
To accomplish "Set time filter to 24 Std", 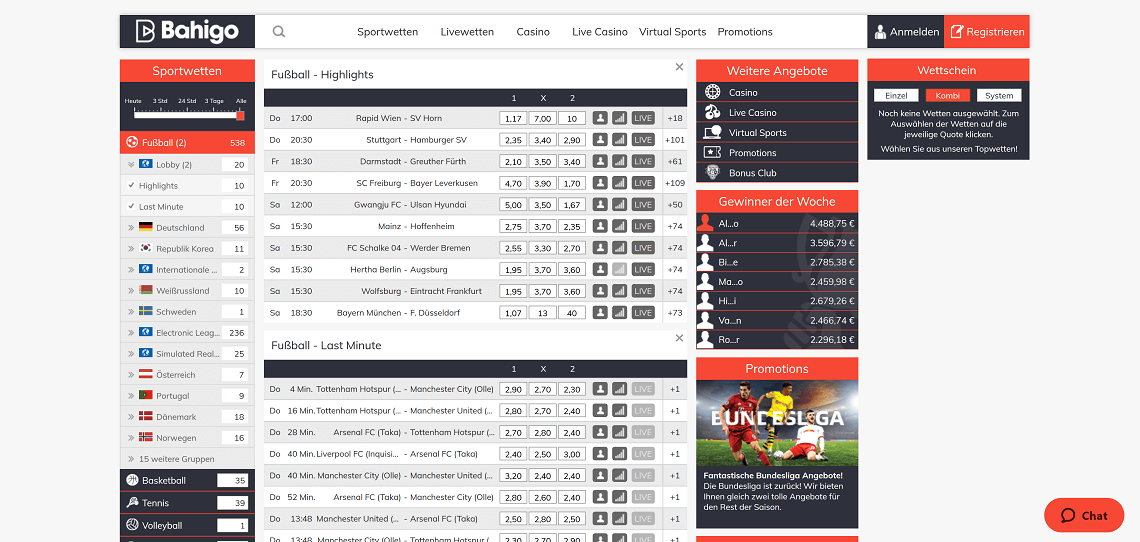I will (x=187, y=101).
